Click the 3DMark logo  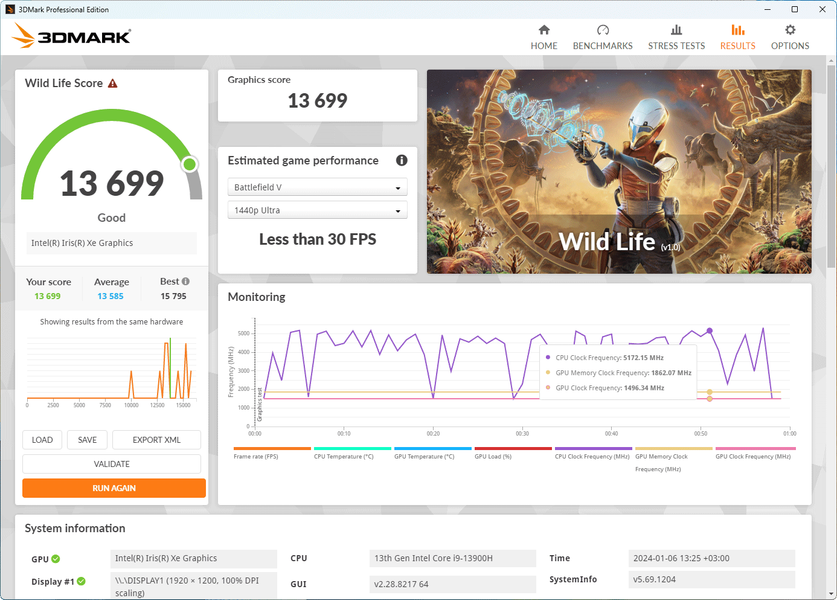[72, 35]
